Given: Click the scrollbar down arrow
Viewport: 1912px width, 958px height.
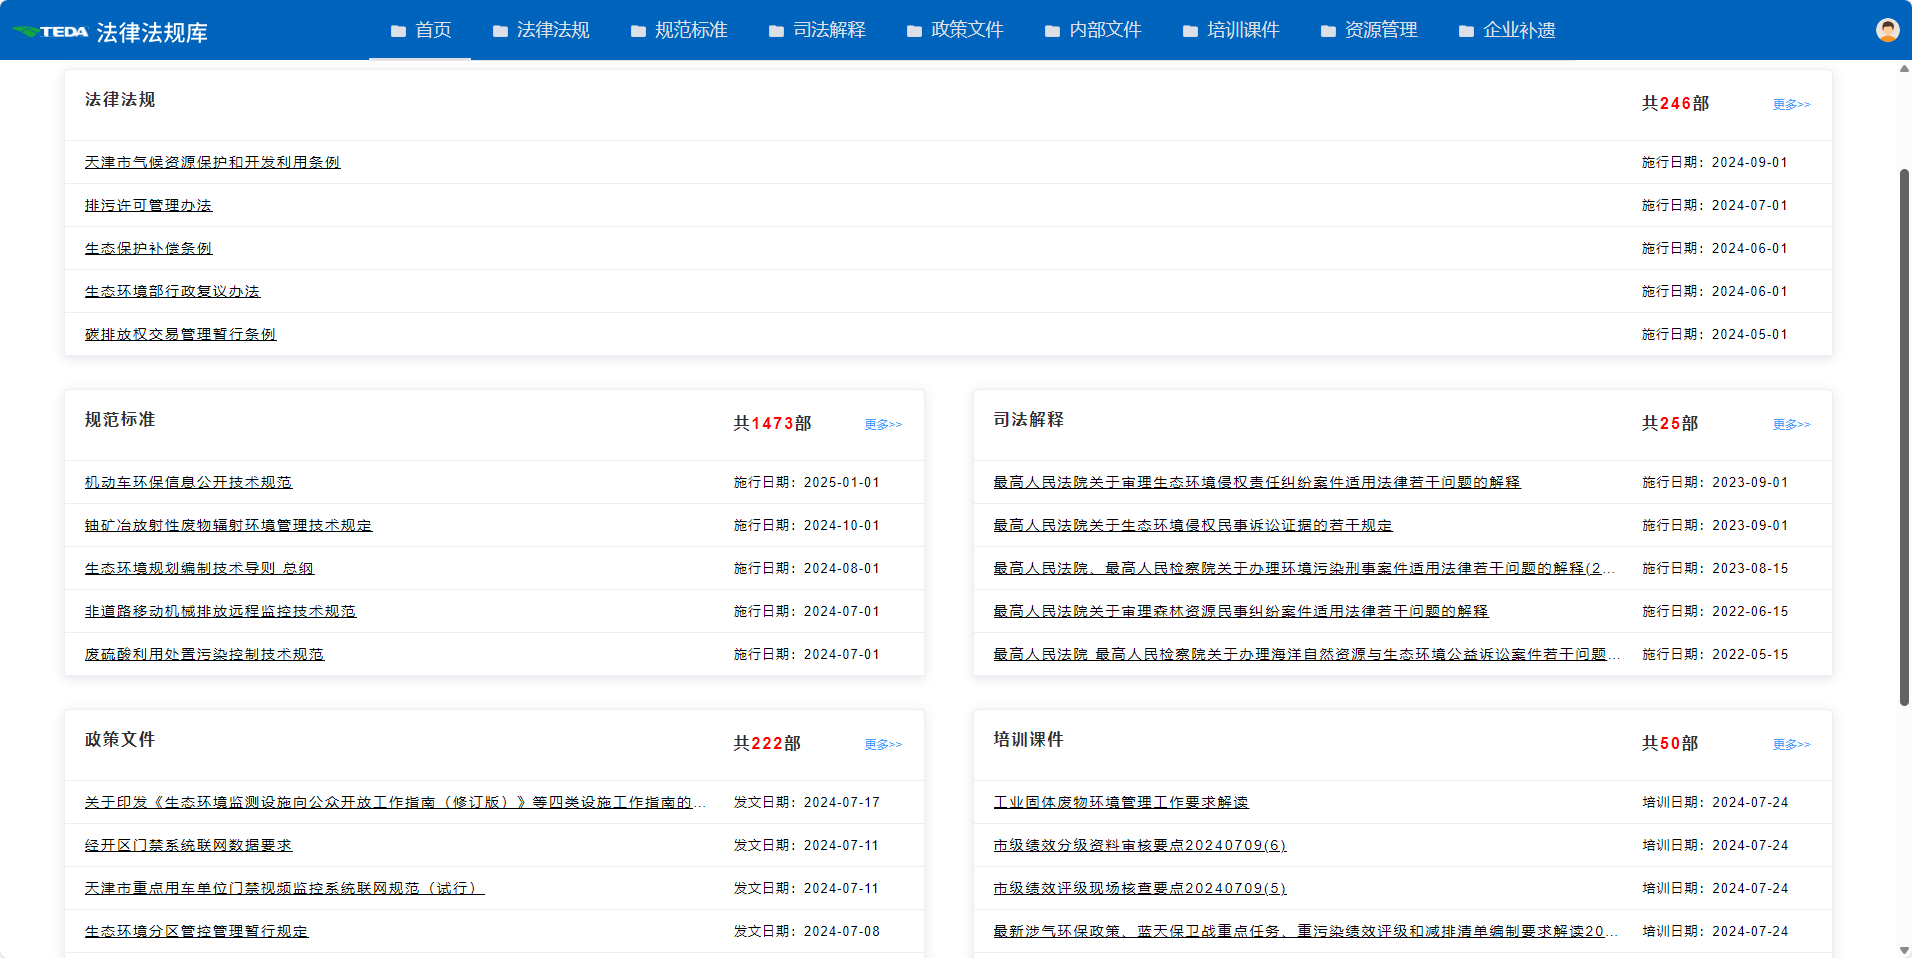Looking at the screenshot, I should pyautogui.click(x=1904, y=950).
